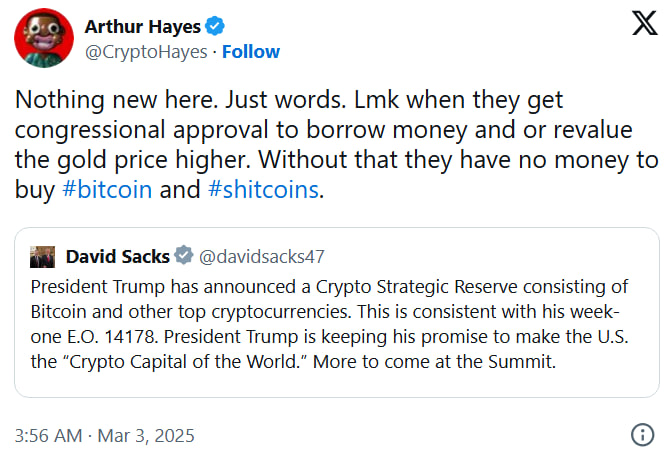Click the @CryptoHayes handle
This screenshot has height=460, width=672.
pos(146,51)
